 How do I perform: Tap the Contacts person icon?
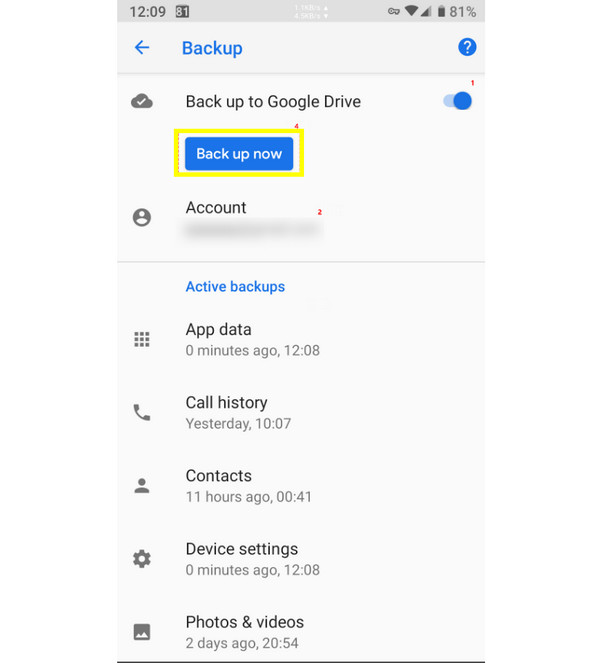pos(142,485)
